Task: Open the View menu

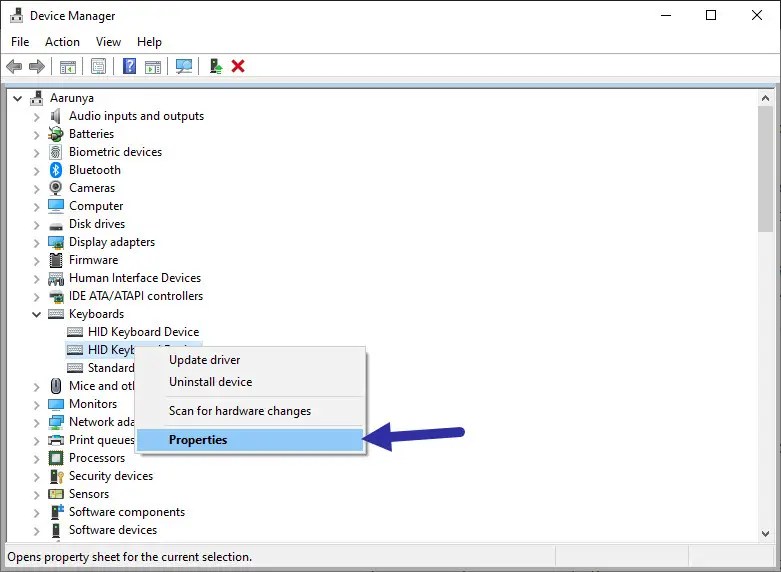Action: pyautogui.click(x=108, y=42)
